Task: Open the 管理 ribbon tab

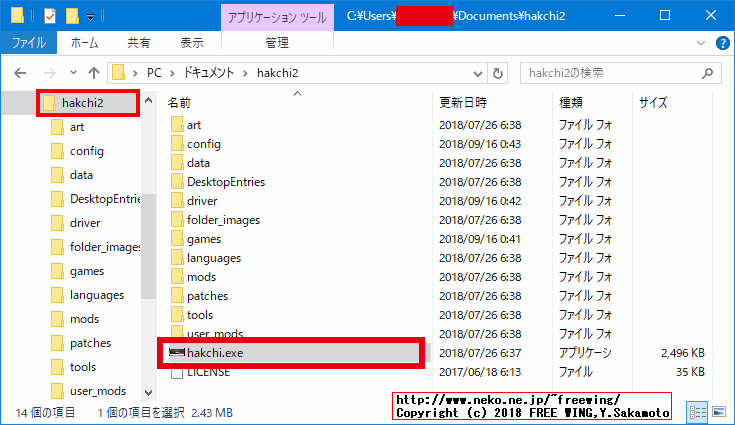Action: tap(277, 43)
